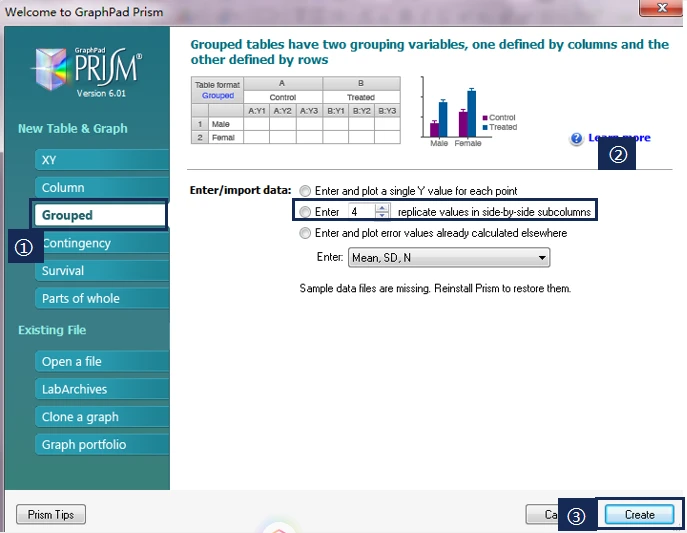
Task: Decrease the replicate count with down arrow
Action: (x=382, y=215)
